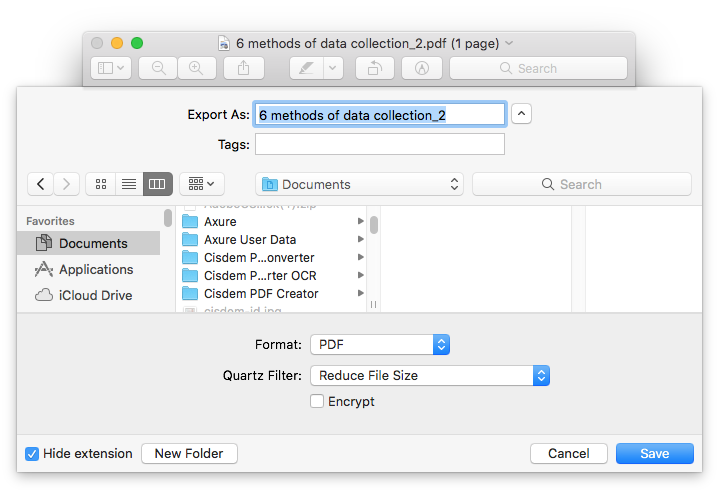
Task: Open the Quartz Filter dropdown
Action: click(430, 376)
